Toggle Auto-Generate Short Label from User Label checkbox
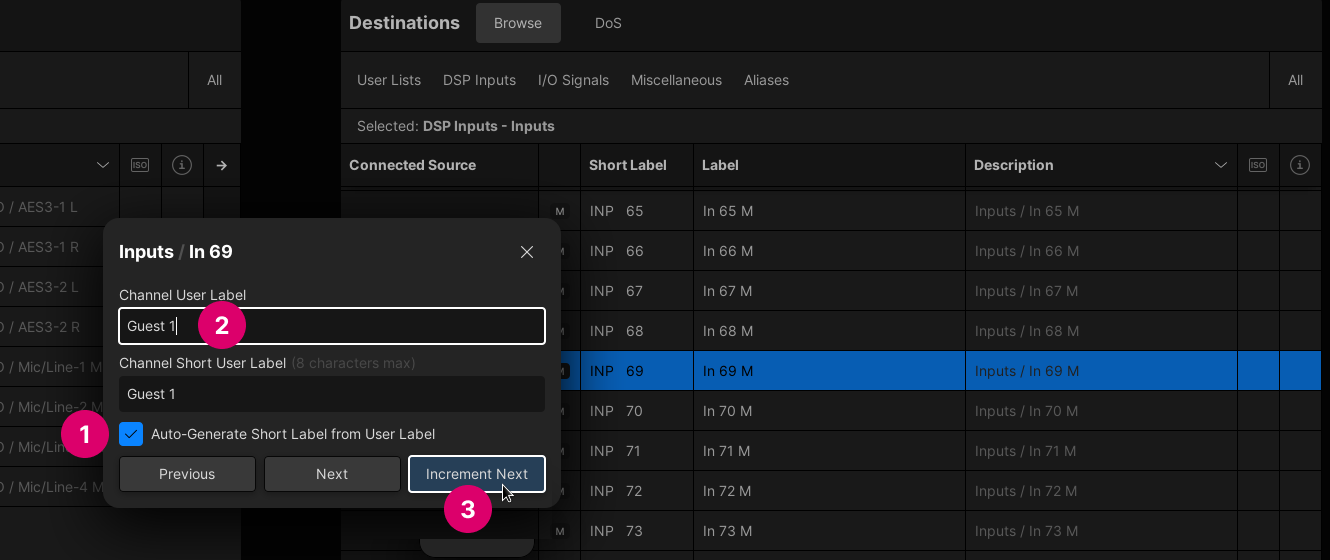Viewport: 1330px width, 560px height. coord(131,434)
